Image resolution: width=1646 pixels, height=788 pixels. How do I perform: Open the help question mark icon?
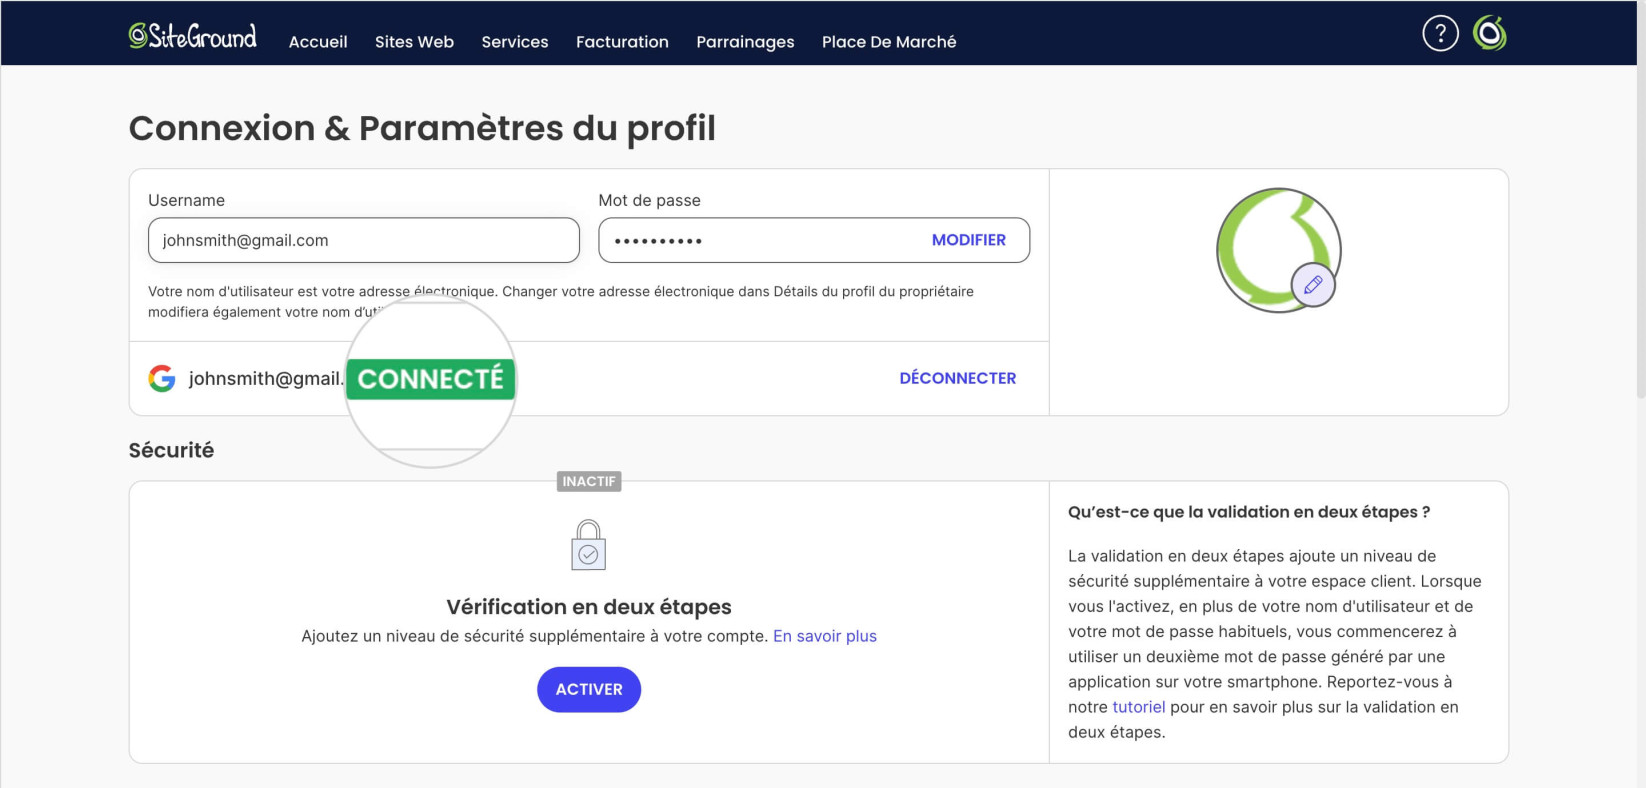coord(1440,34)
